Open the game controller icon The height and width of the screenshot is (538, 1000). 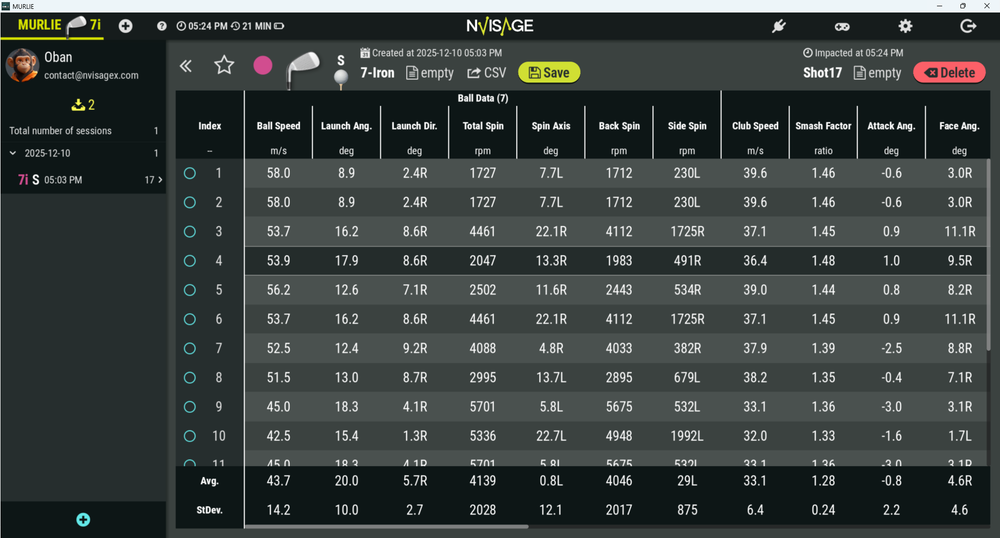pyautogui.click(x=842, y=26)
